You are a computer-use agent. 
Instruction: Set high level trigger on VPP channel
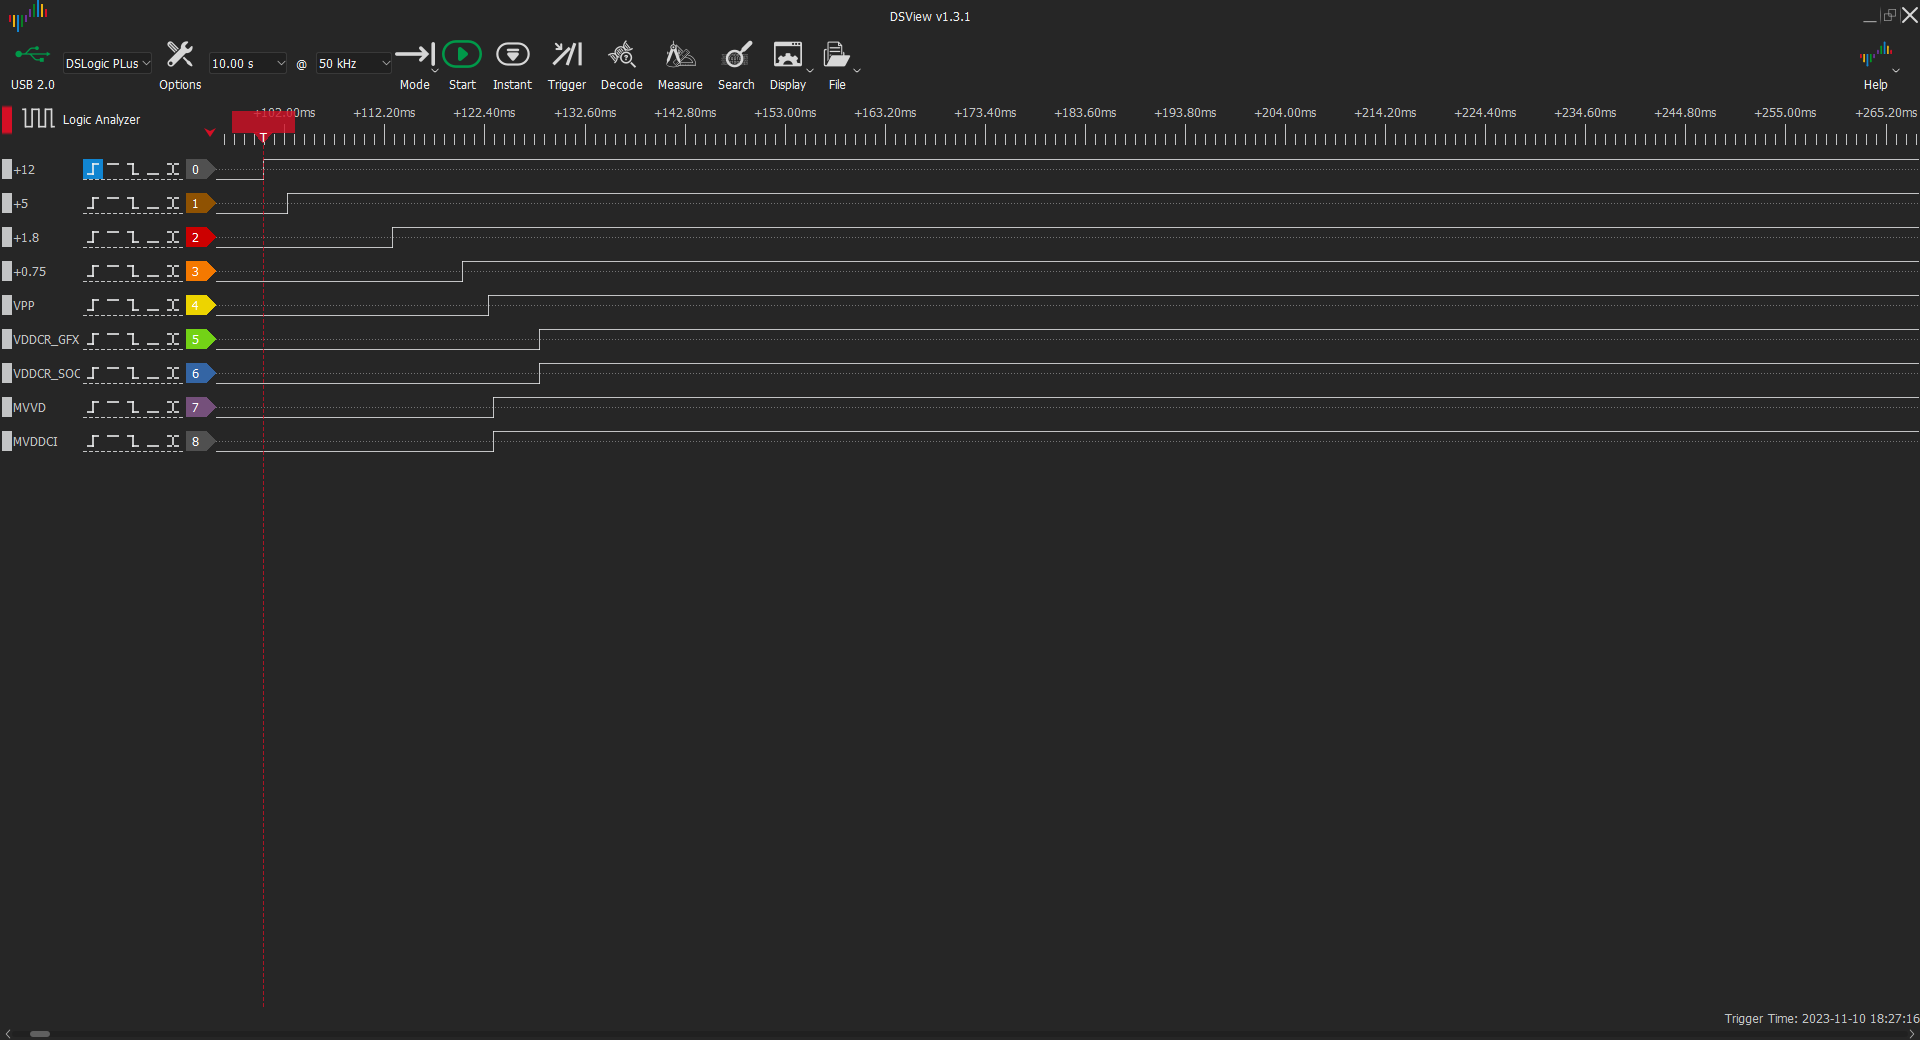pyautogui.click(x=113, y=304)
